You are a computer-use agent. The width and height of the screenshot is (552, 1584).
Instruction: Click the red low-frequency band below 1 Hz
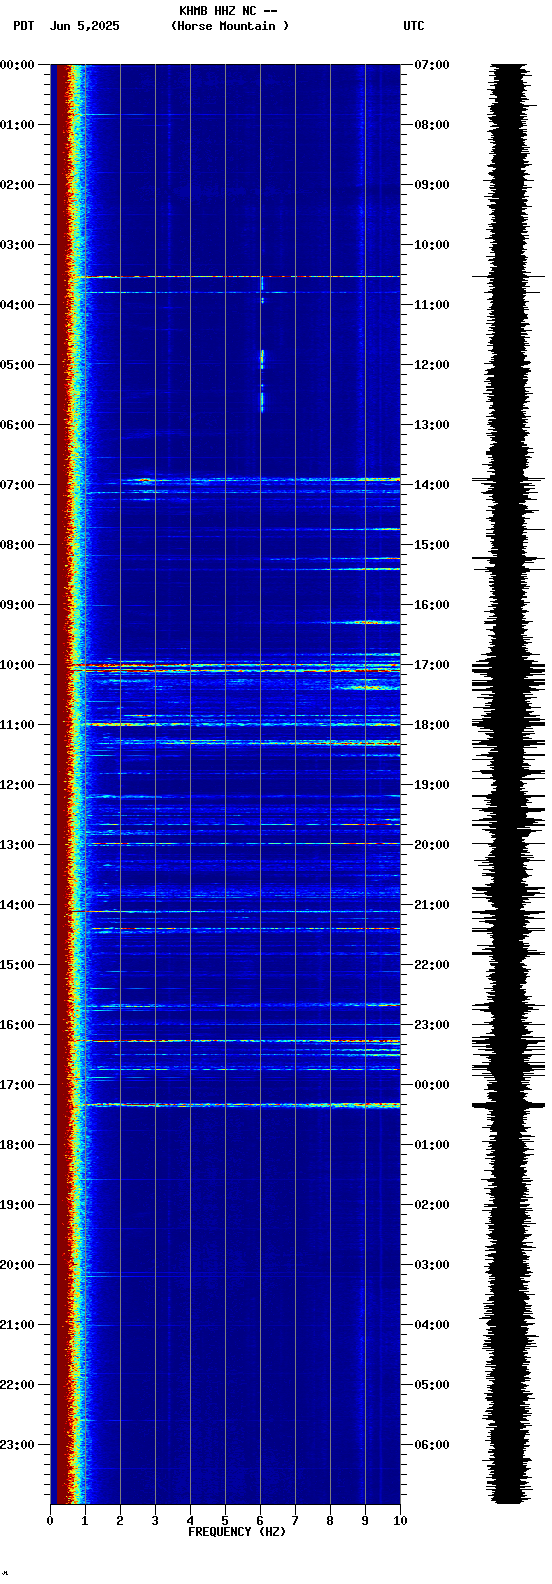click(64, 784)
